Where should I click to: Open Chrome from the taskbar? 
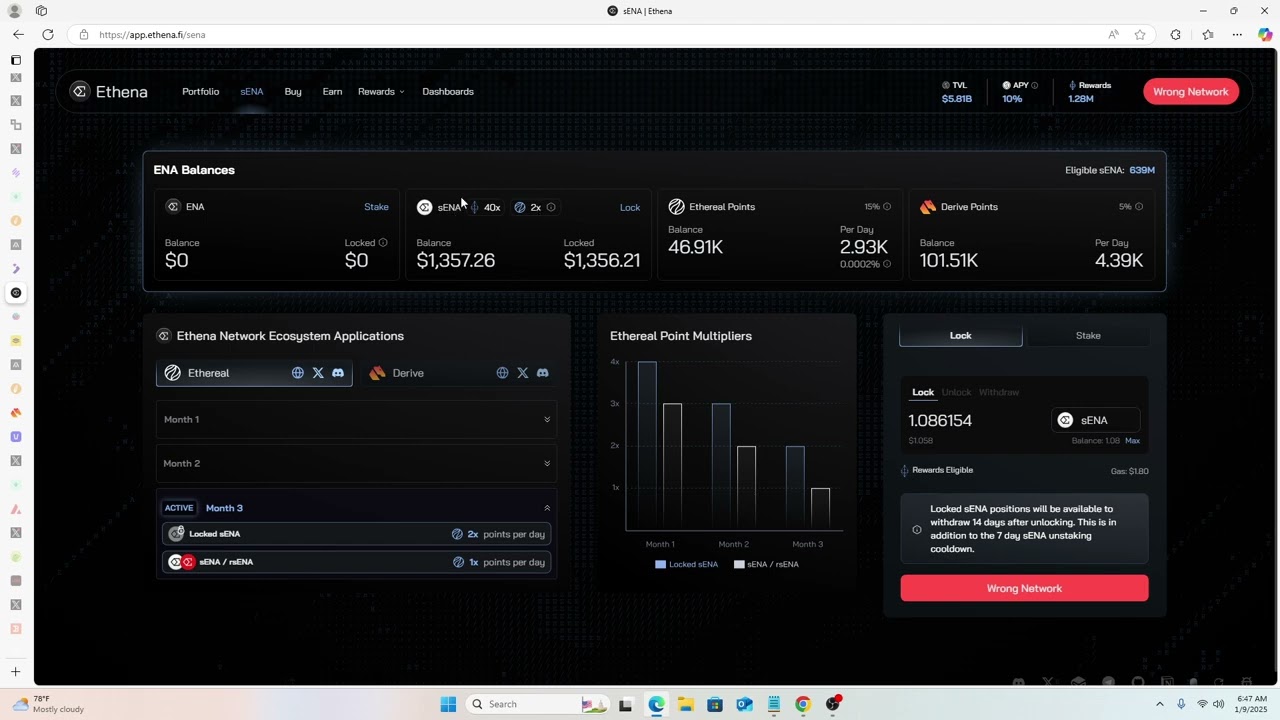click(x=803, y=704)
